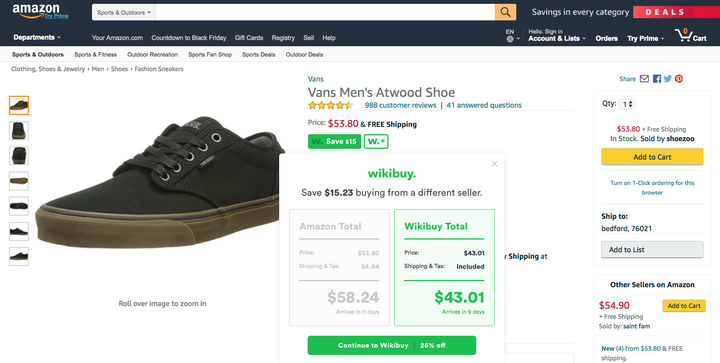720x363 pixels.
Task: Click the Amazon logo
Action: pos(40,11)
